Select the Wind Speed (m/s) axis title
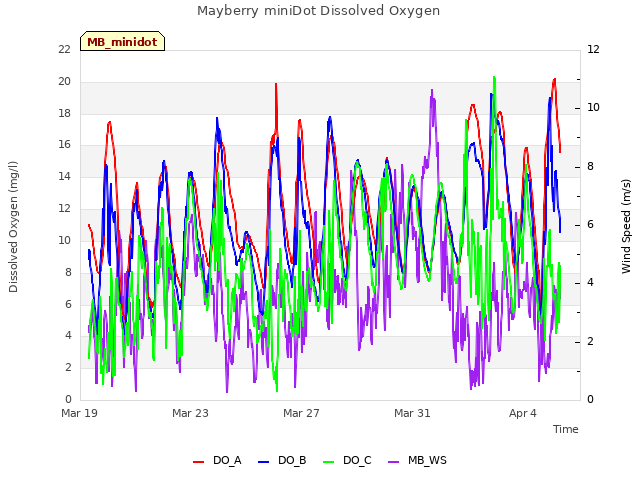The image size is (640, 480). 626,226
